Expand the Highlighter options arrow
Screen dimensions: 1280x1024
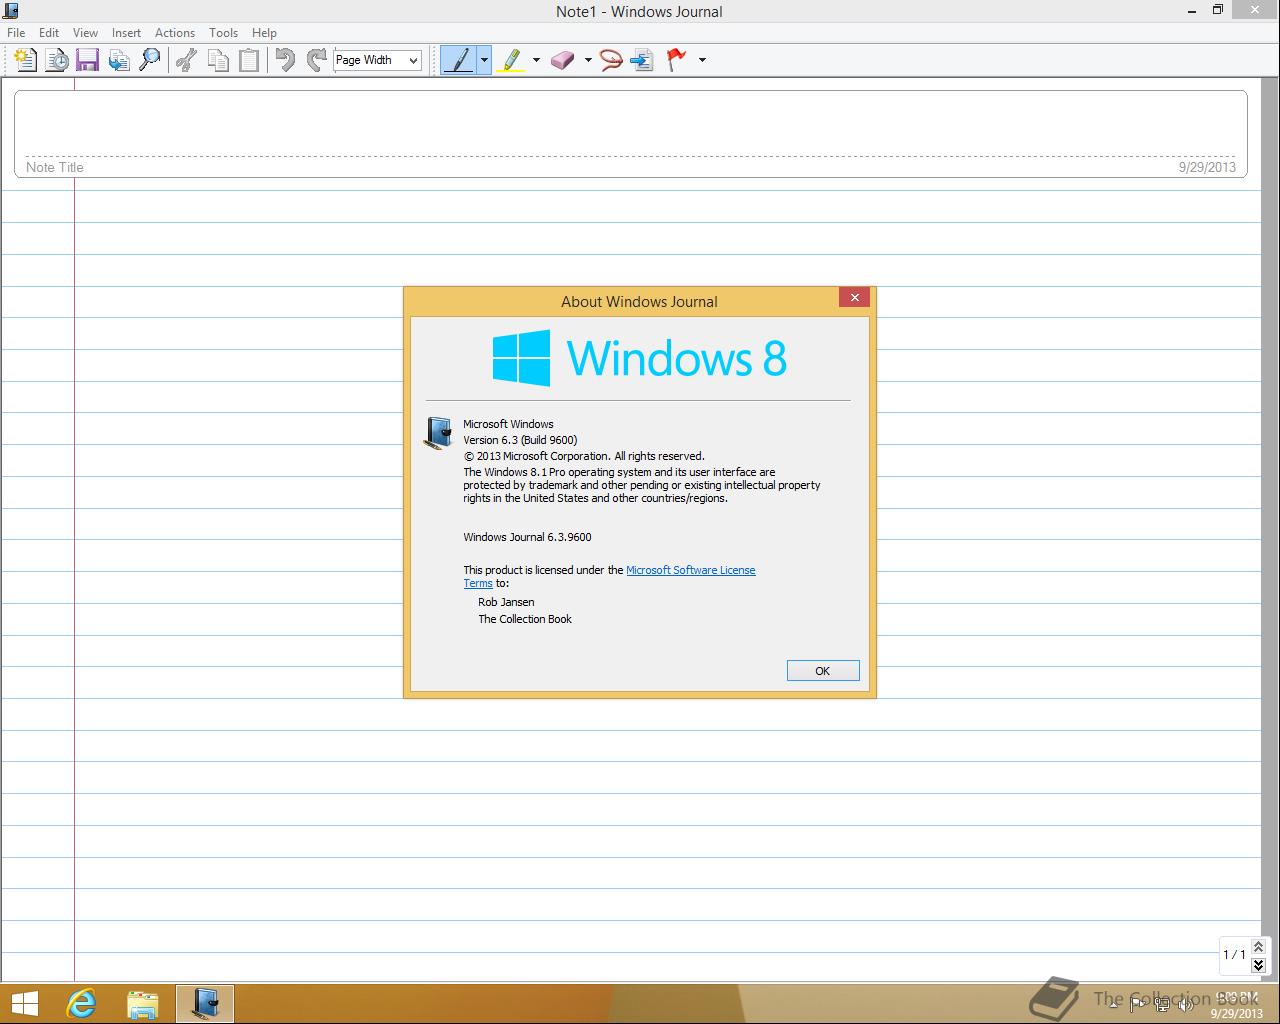536,60
